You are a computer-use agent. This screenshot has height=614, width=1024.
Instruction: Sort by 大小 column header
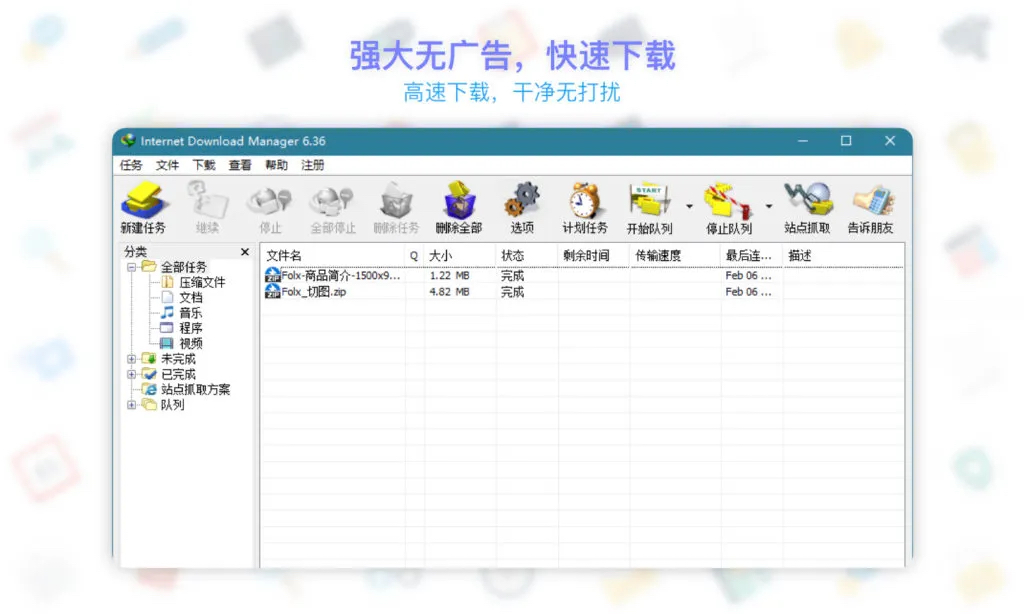pyautogui.click(x=460, y=256)
